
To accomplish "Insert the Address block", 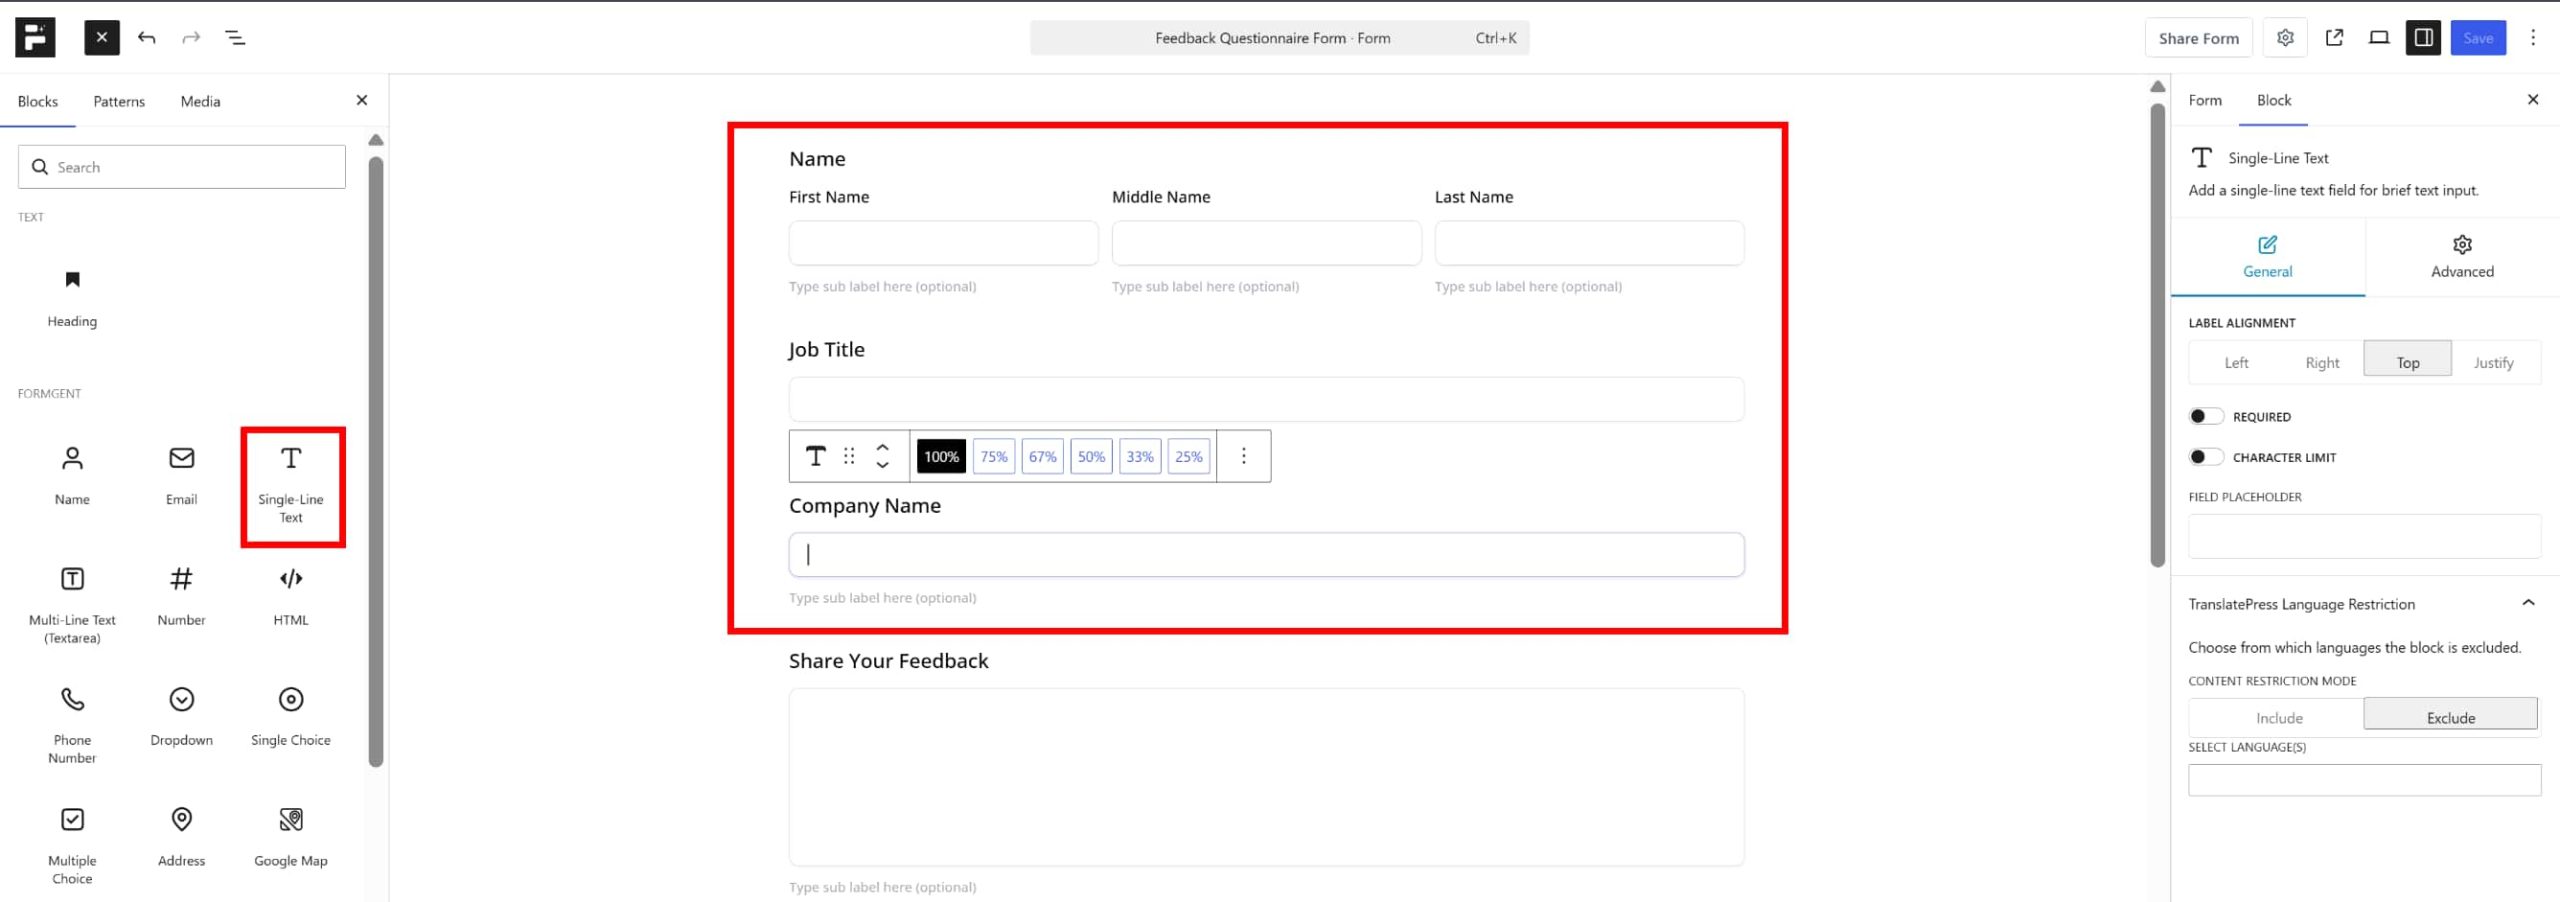I will tap(181, 838).
